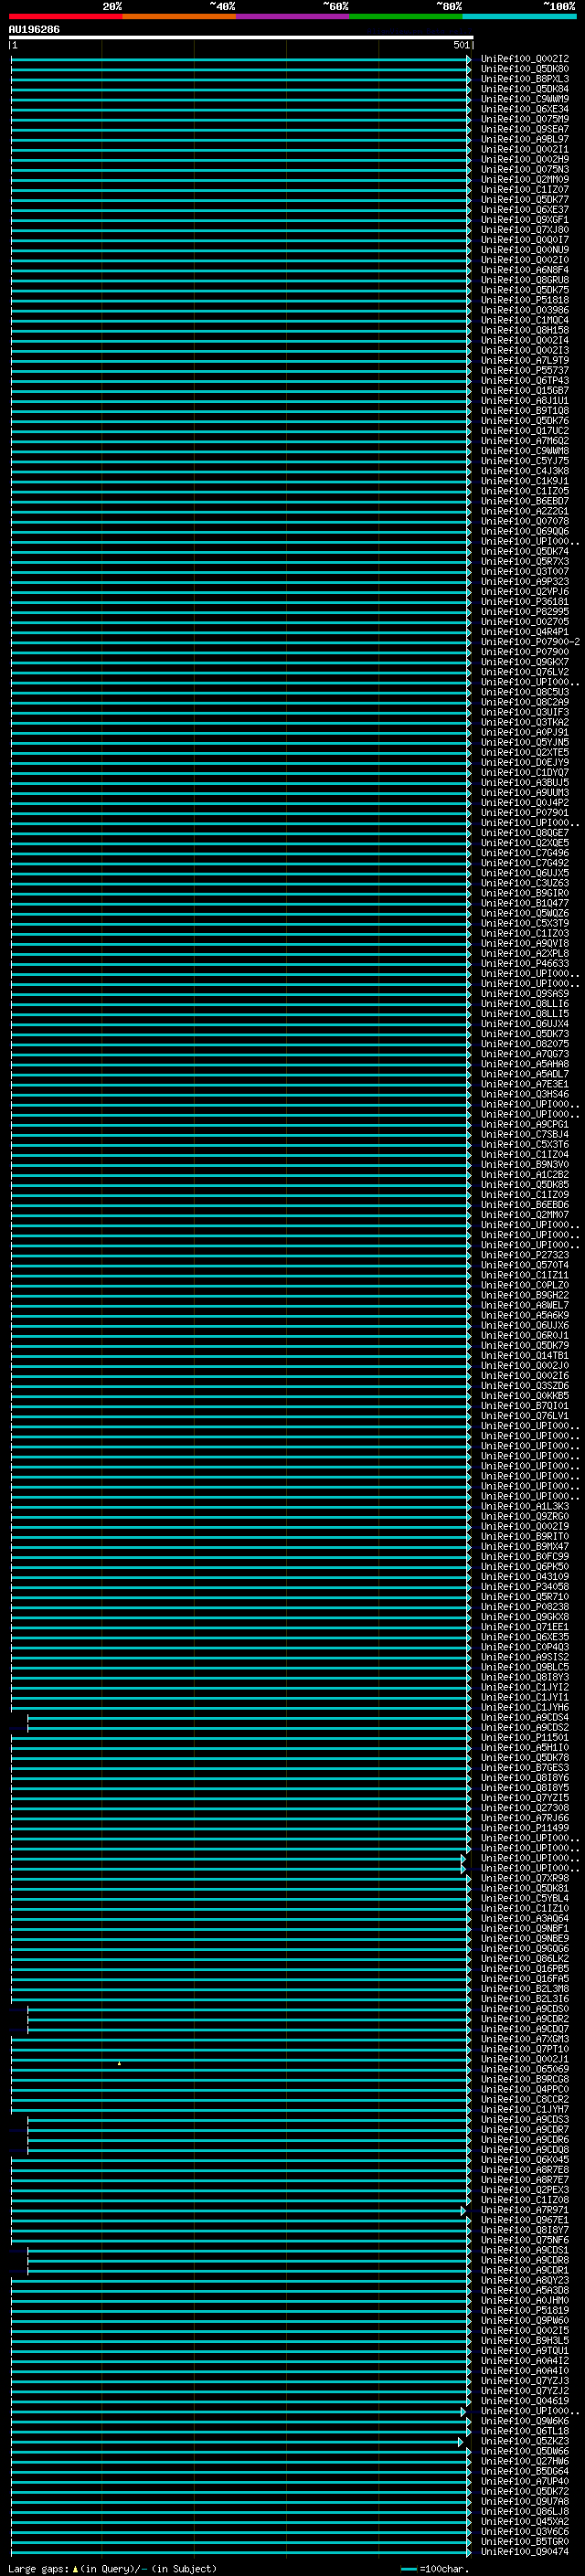
Task: Select the UniRef100_Q6TP43 label
Action: pos(525,380)
